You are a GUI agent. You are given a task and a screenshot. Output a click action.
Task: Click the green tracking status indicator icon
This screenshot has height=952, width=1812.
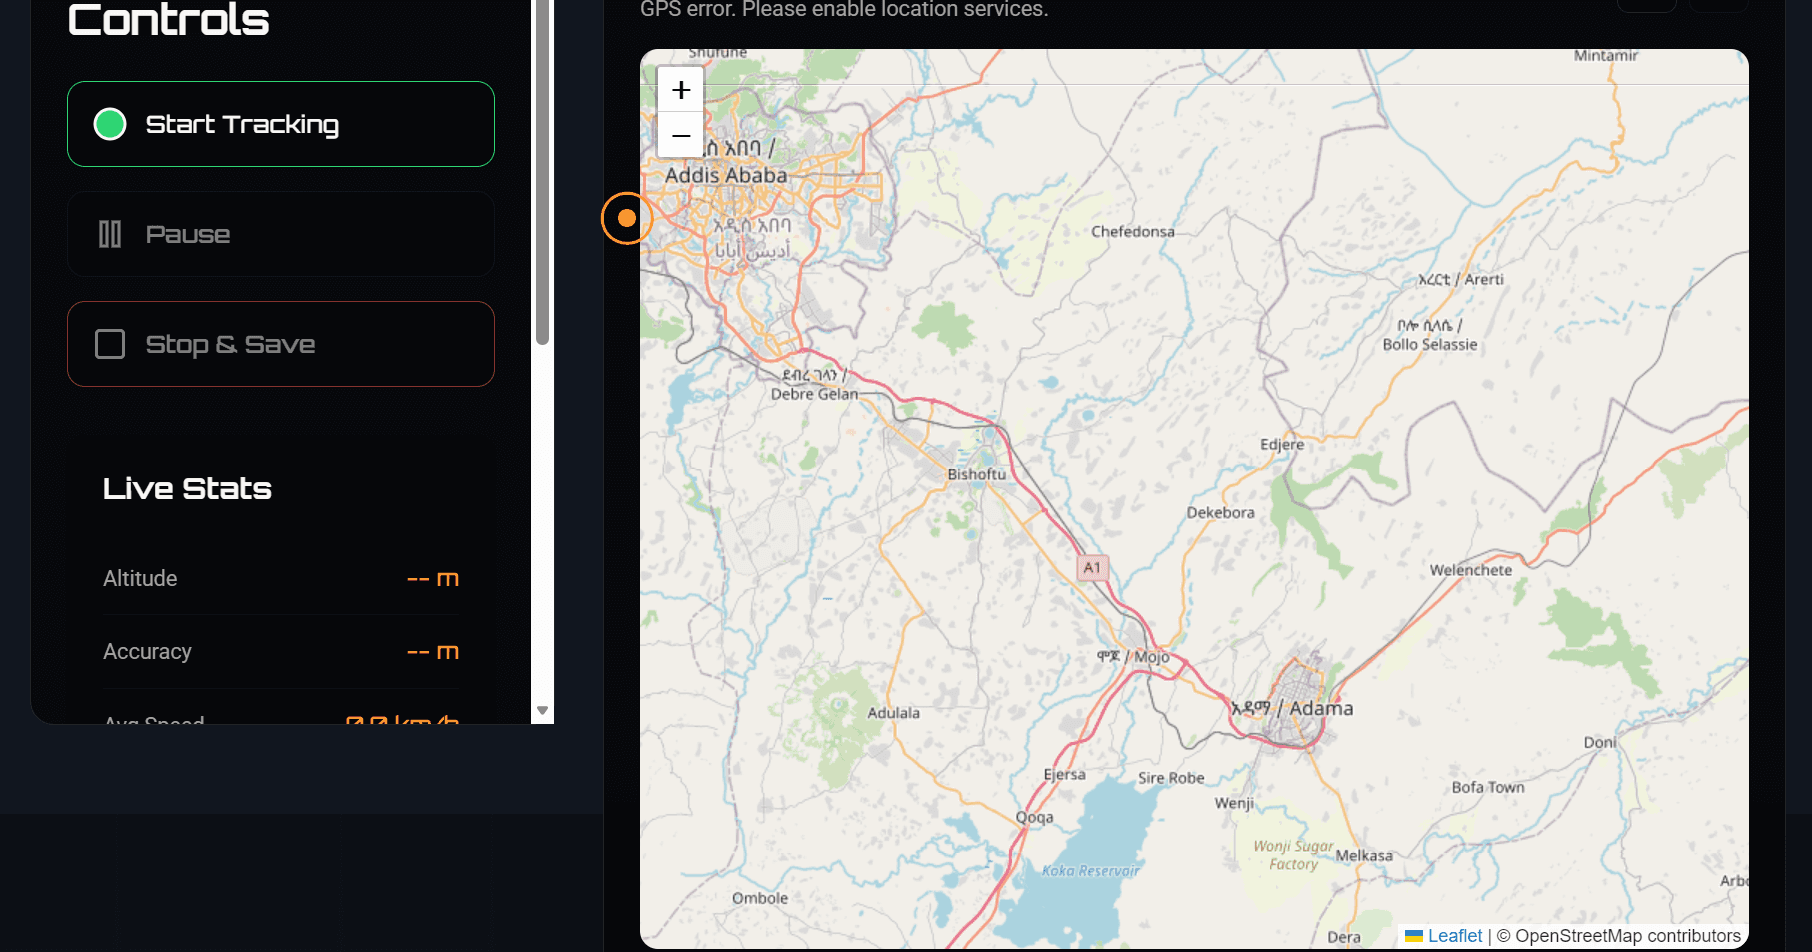(x=110, y=124)
